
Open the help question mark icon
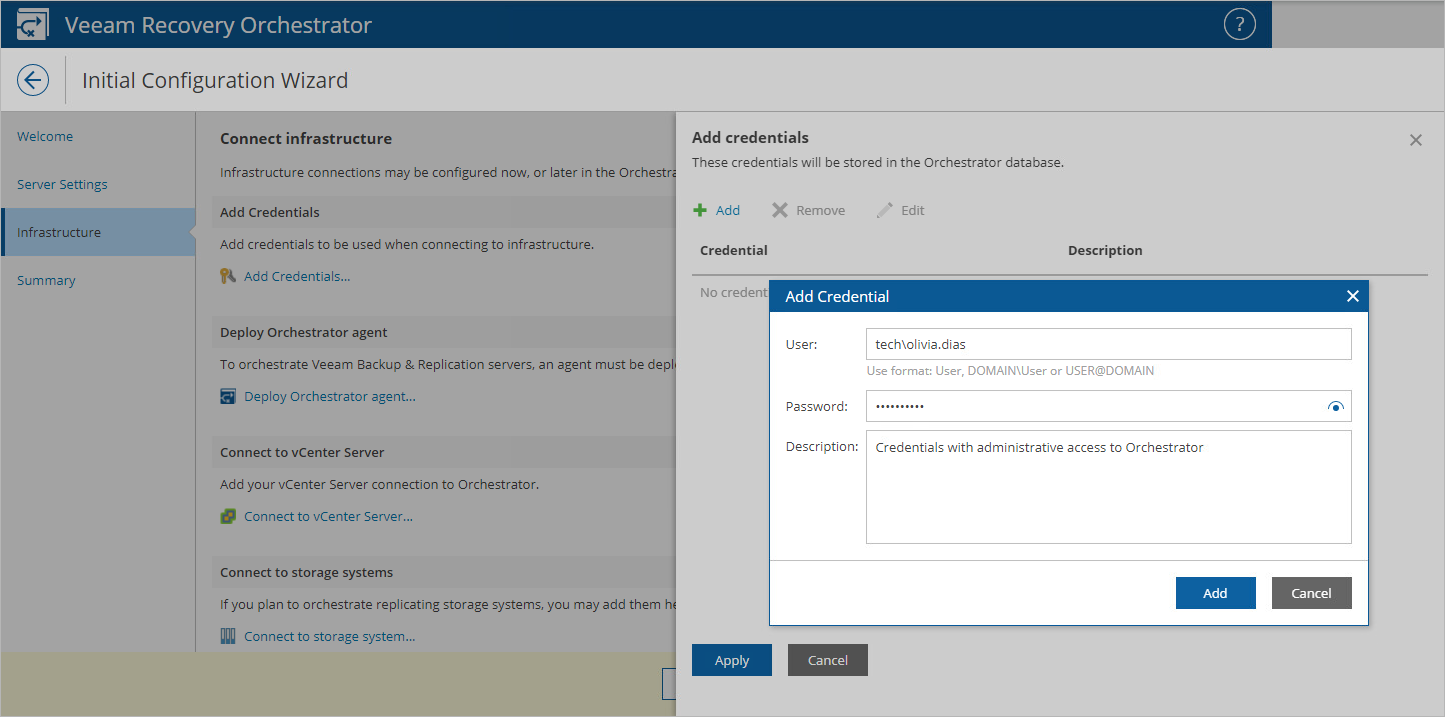pos(1239,25)
